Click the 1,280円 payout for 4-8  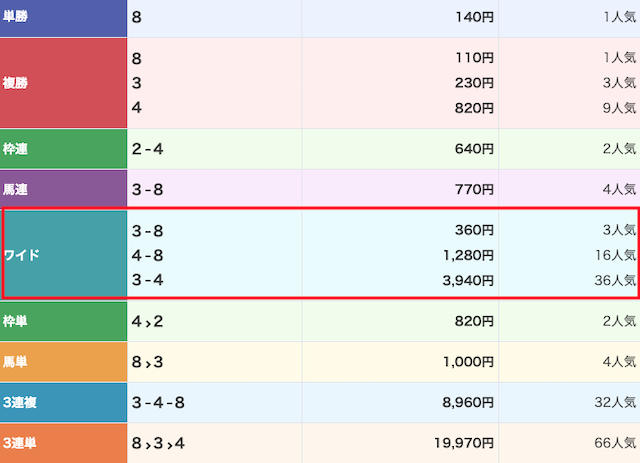click(466, 255)
